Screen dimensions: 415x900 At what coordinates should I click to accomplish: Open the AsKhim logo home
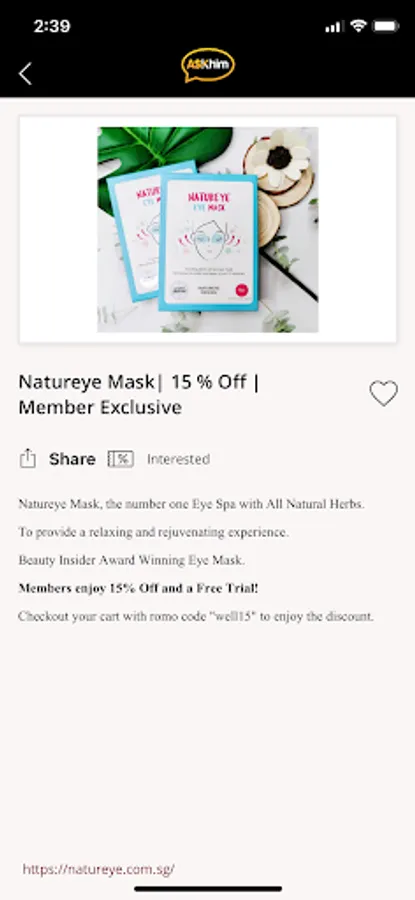(x=208, y=65)
